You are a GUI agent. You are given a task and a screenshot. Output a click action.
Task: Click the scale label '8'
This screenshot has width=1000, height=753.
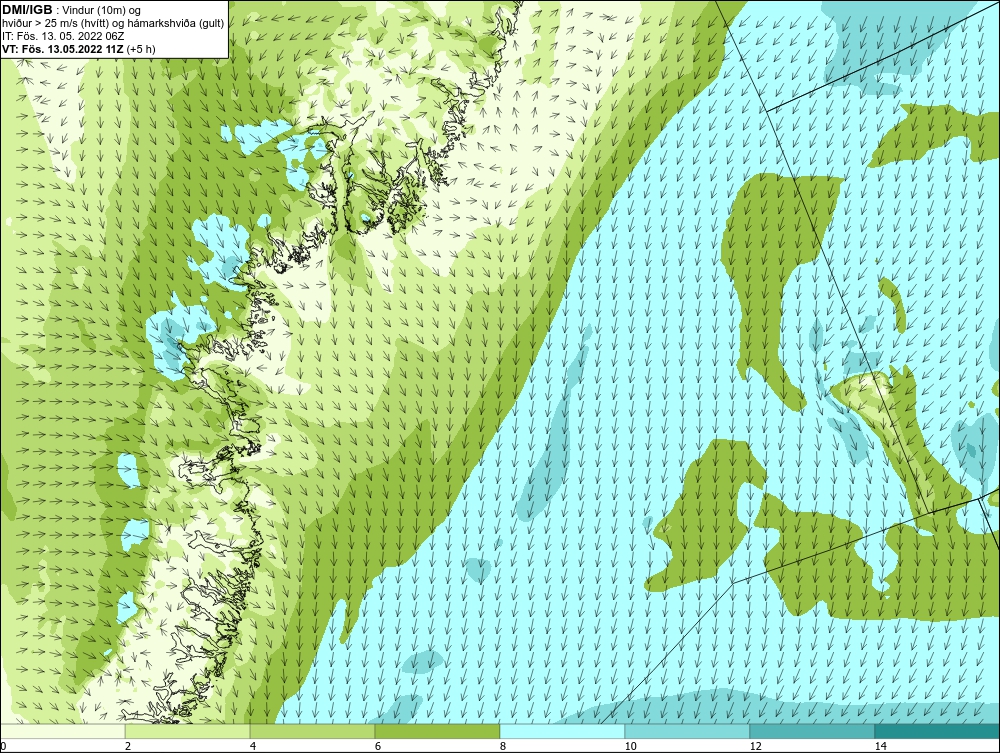(503, 746)
